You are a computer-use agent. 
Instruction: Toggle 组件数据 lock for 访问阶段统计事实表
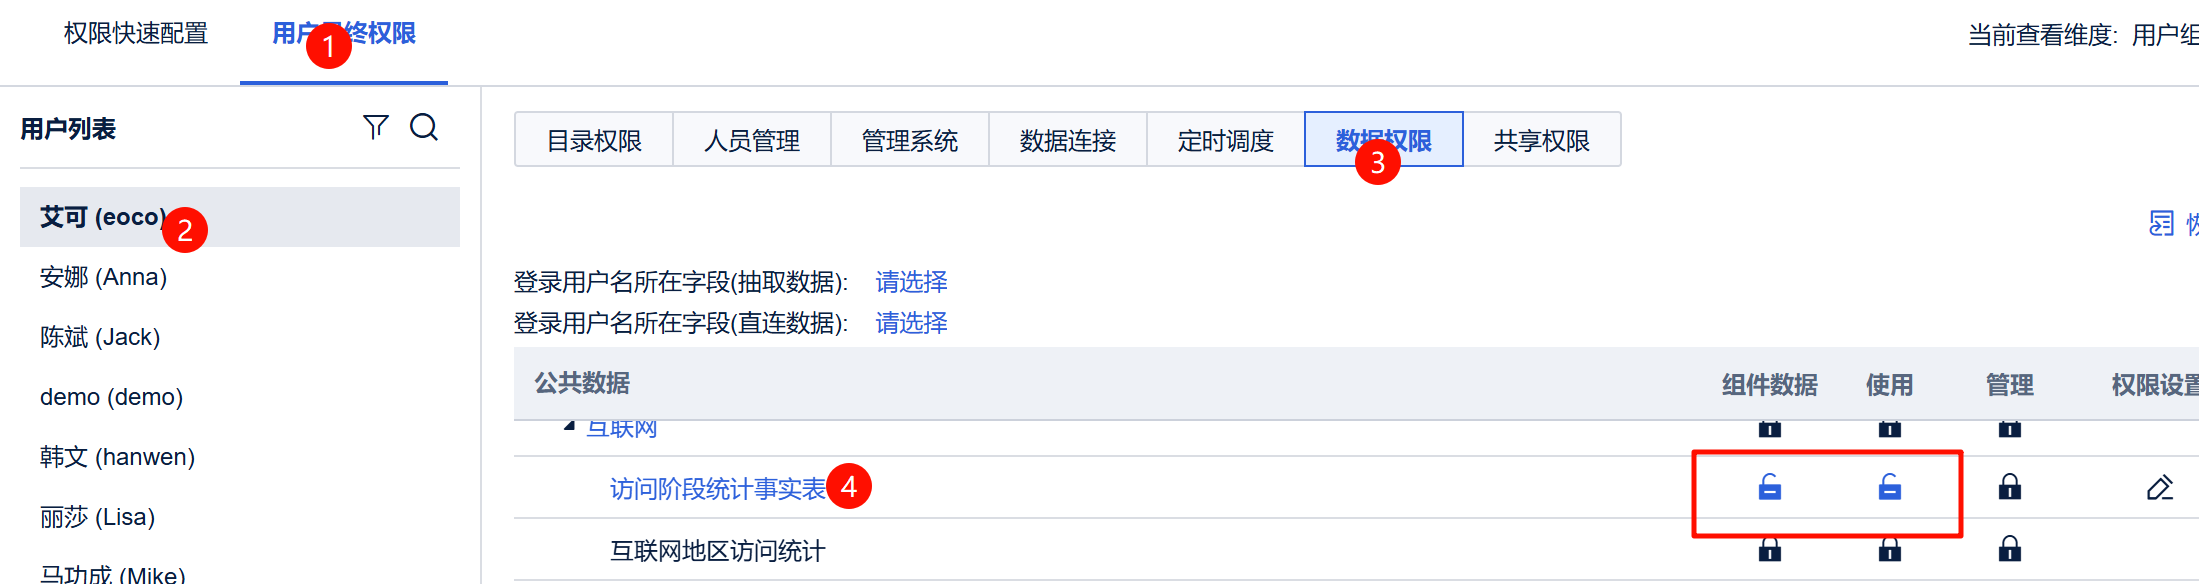coord(1769,487)
